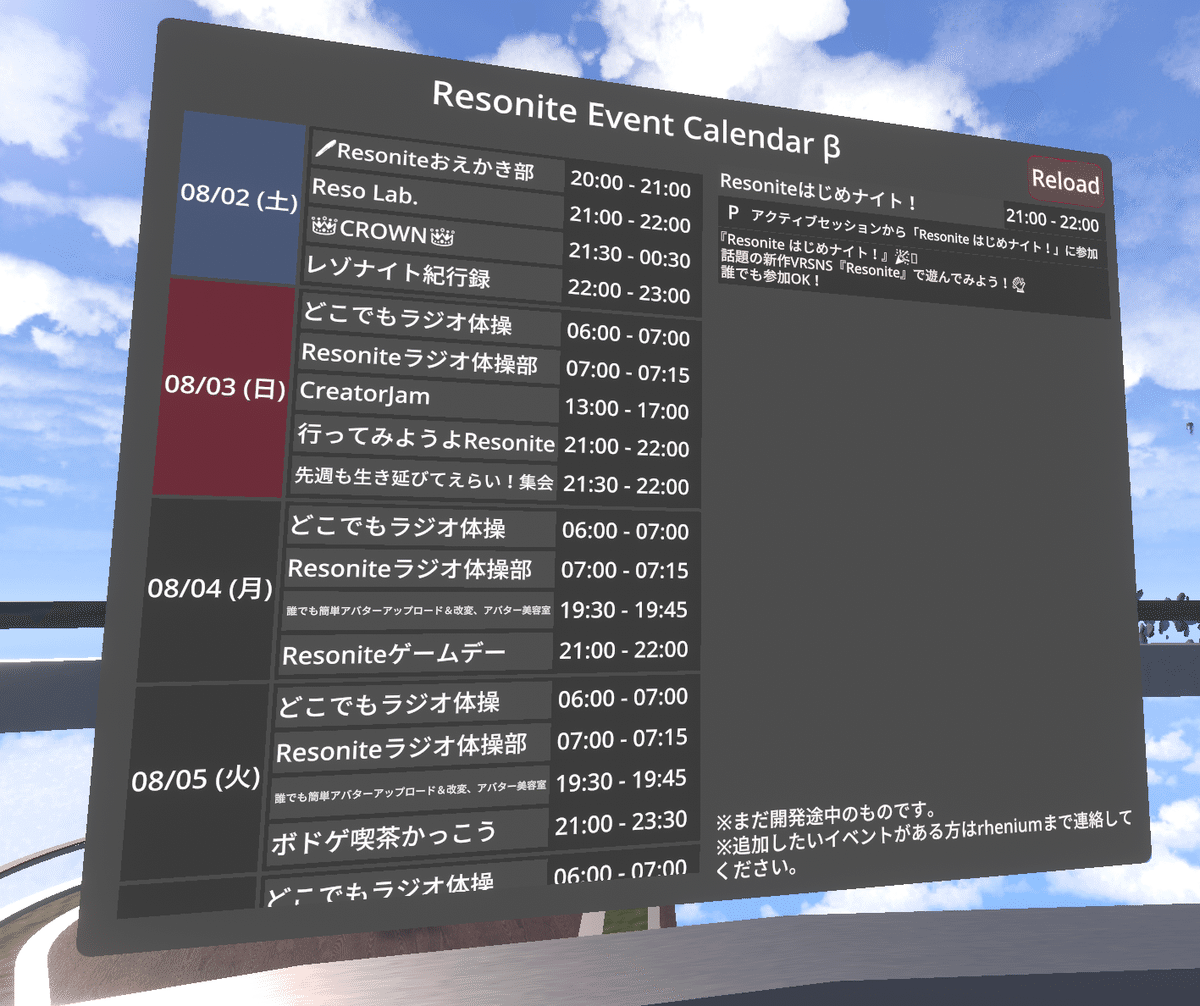Open 行ってみようよResonite event
Image resolution: width=1200 pixels, height=1006 pixels.
pyautogui.click(x=420, y=442)
